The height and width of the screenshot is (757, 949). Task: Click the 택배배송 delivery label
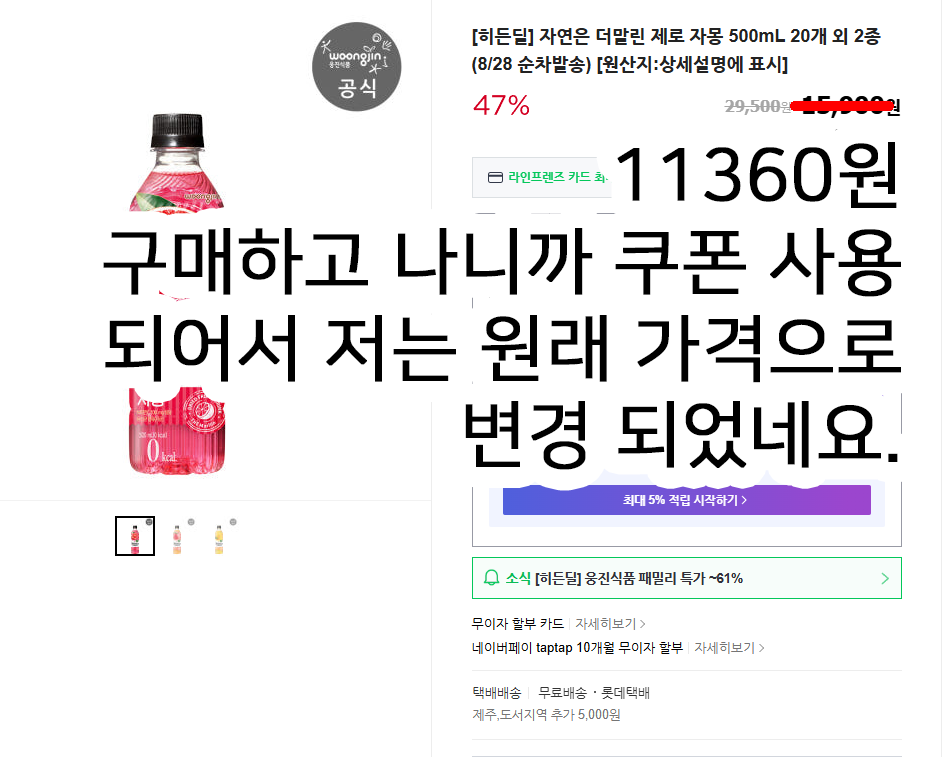(x=496, y=693)
